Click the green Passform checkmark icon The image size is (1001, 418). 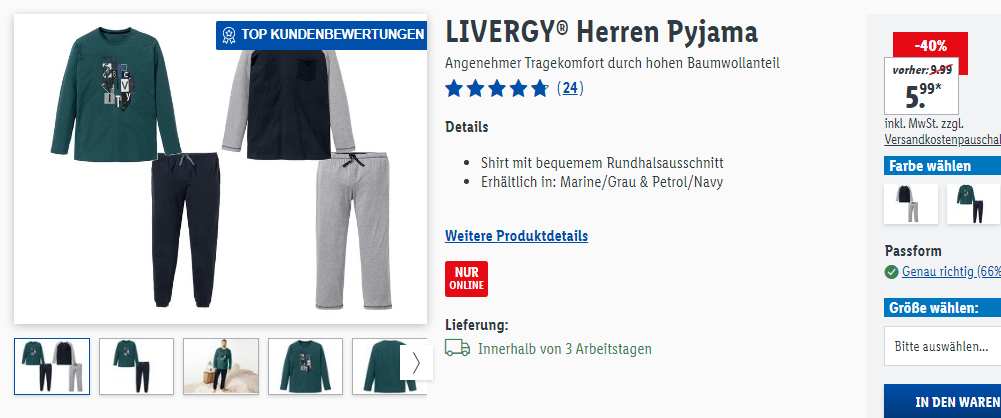891,272
